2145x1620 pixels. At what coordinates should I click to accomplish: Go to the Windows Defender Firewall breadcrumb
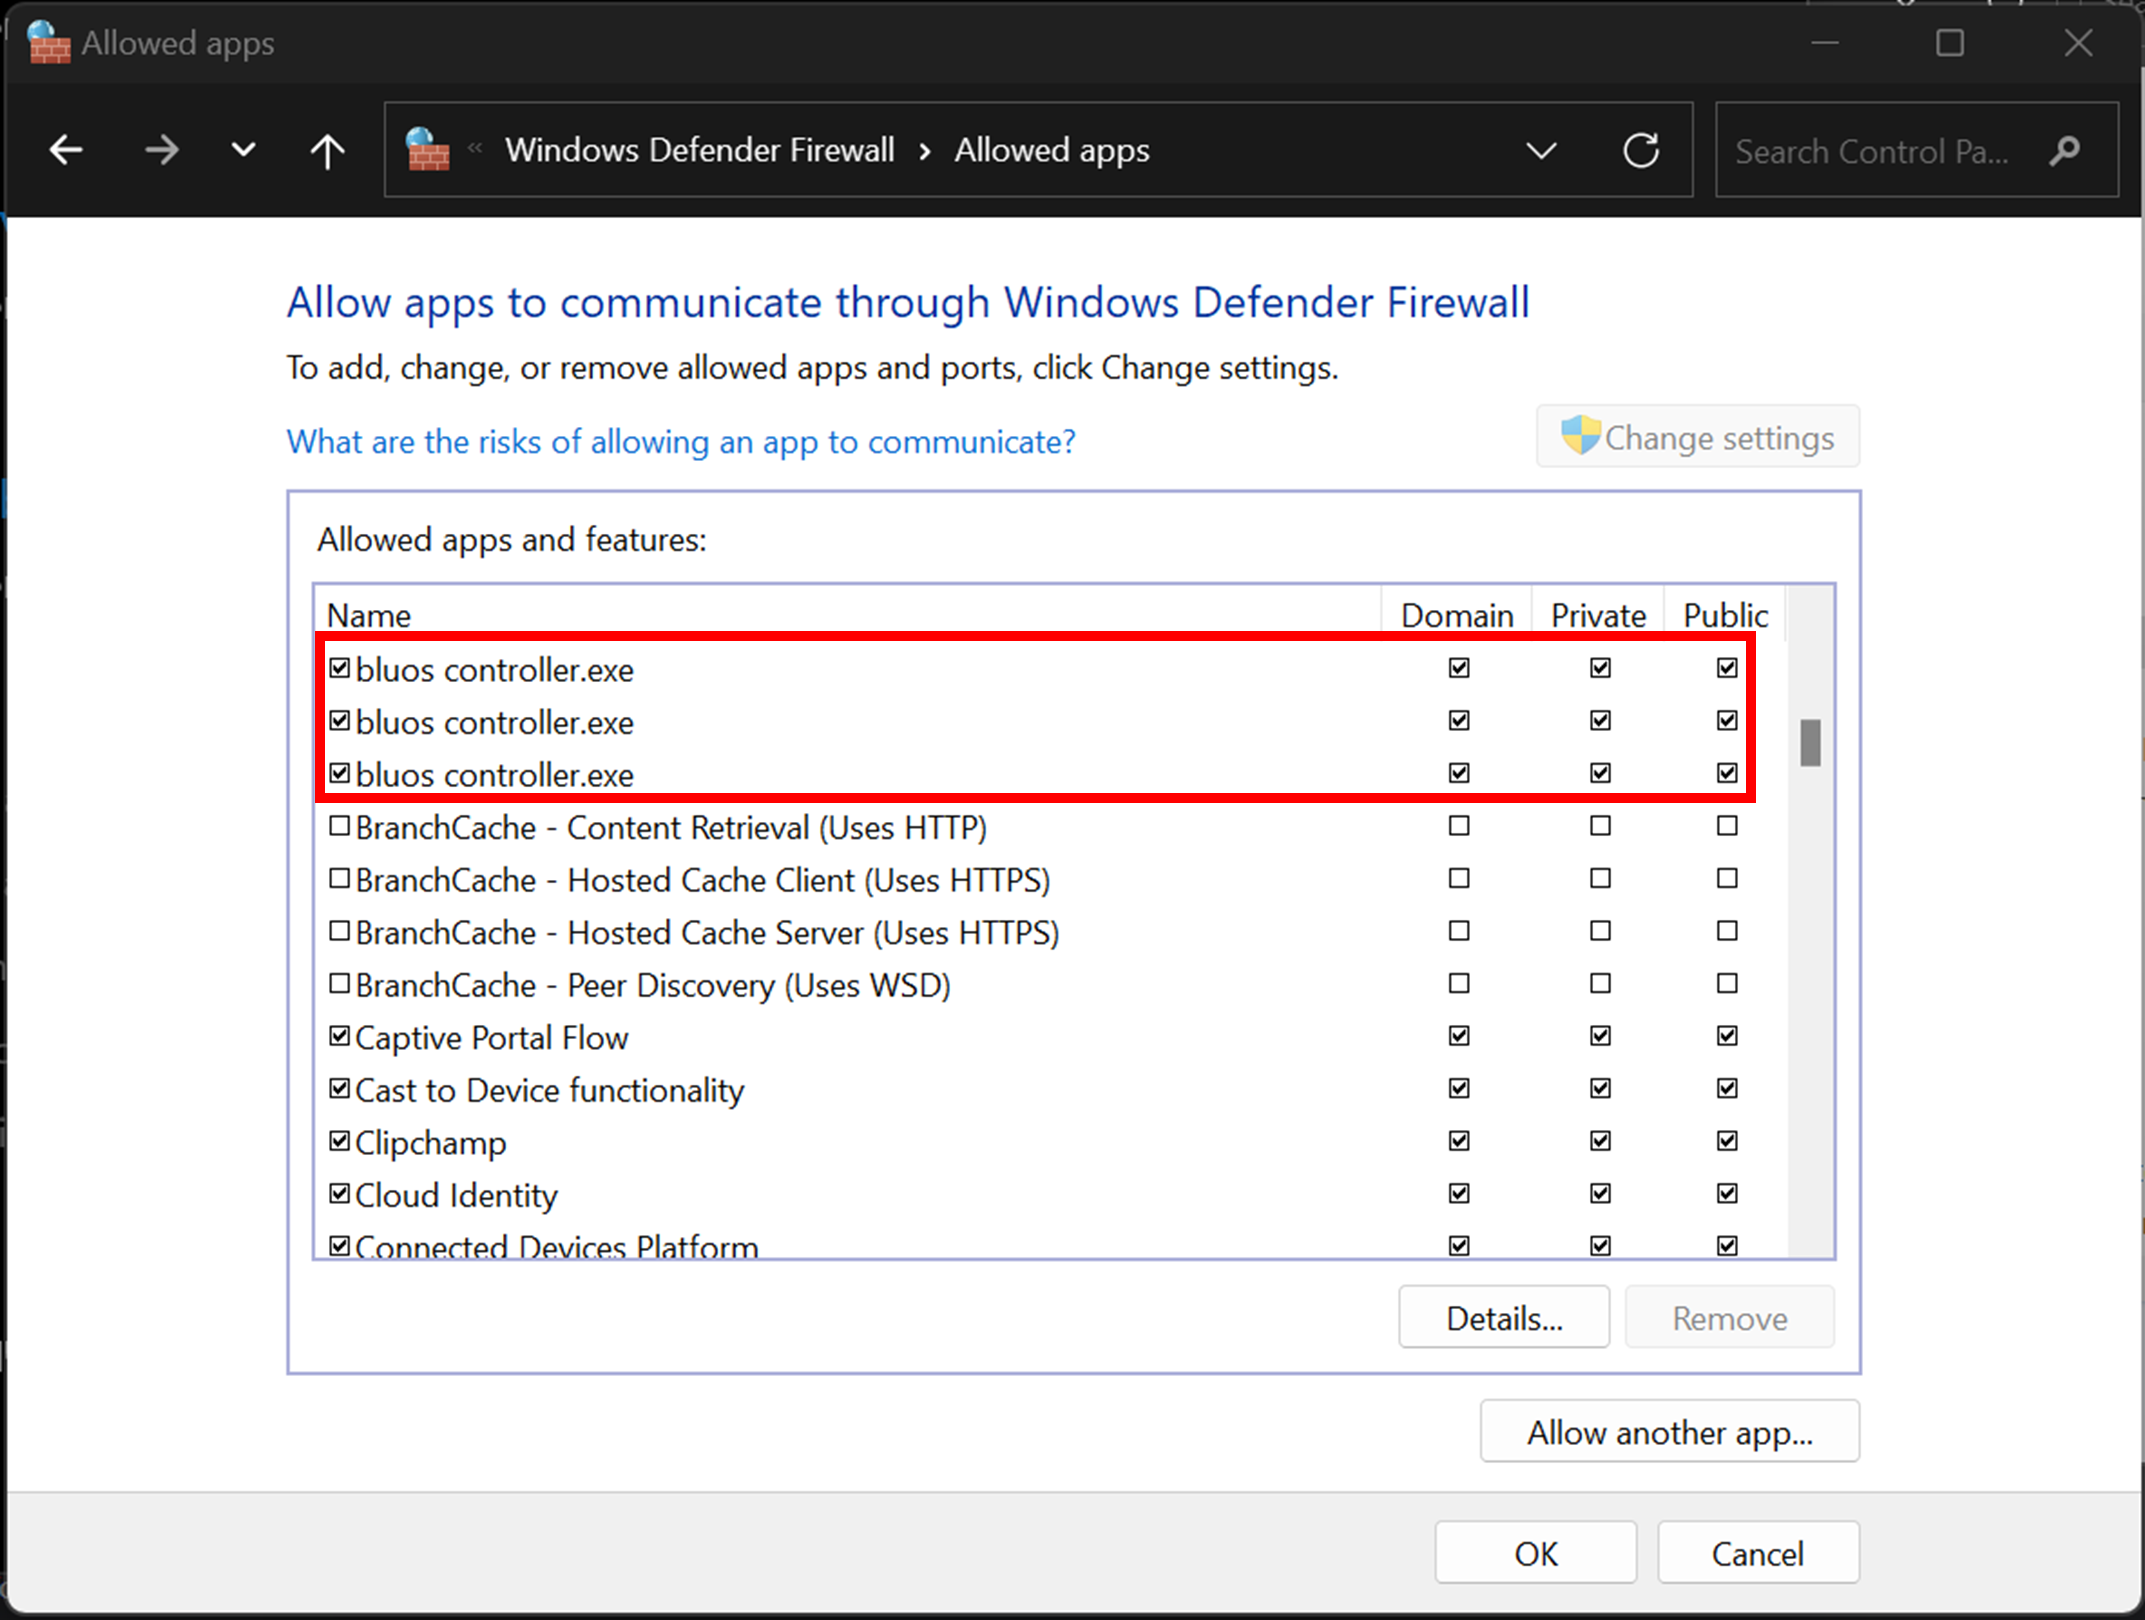tap(699, 151)
